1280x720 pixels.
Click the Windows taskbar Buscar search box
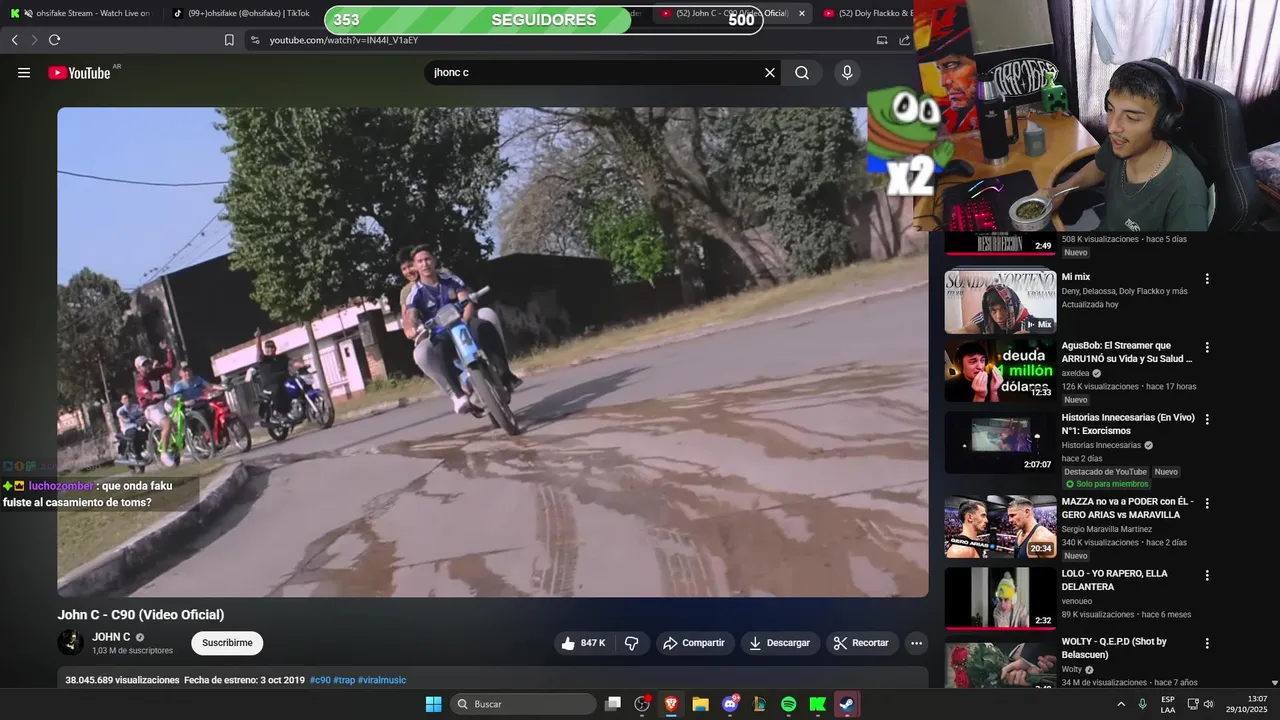pos(523,704)
